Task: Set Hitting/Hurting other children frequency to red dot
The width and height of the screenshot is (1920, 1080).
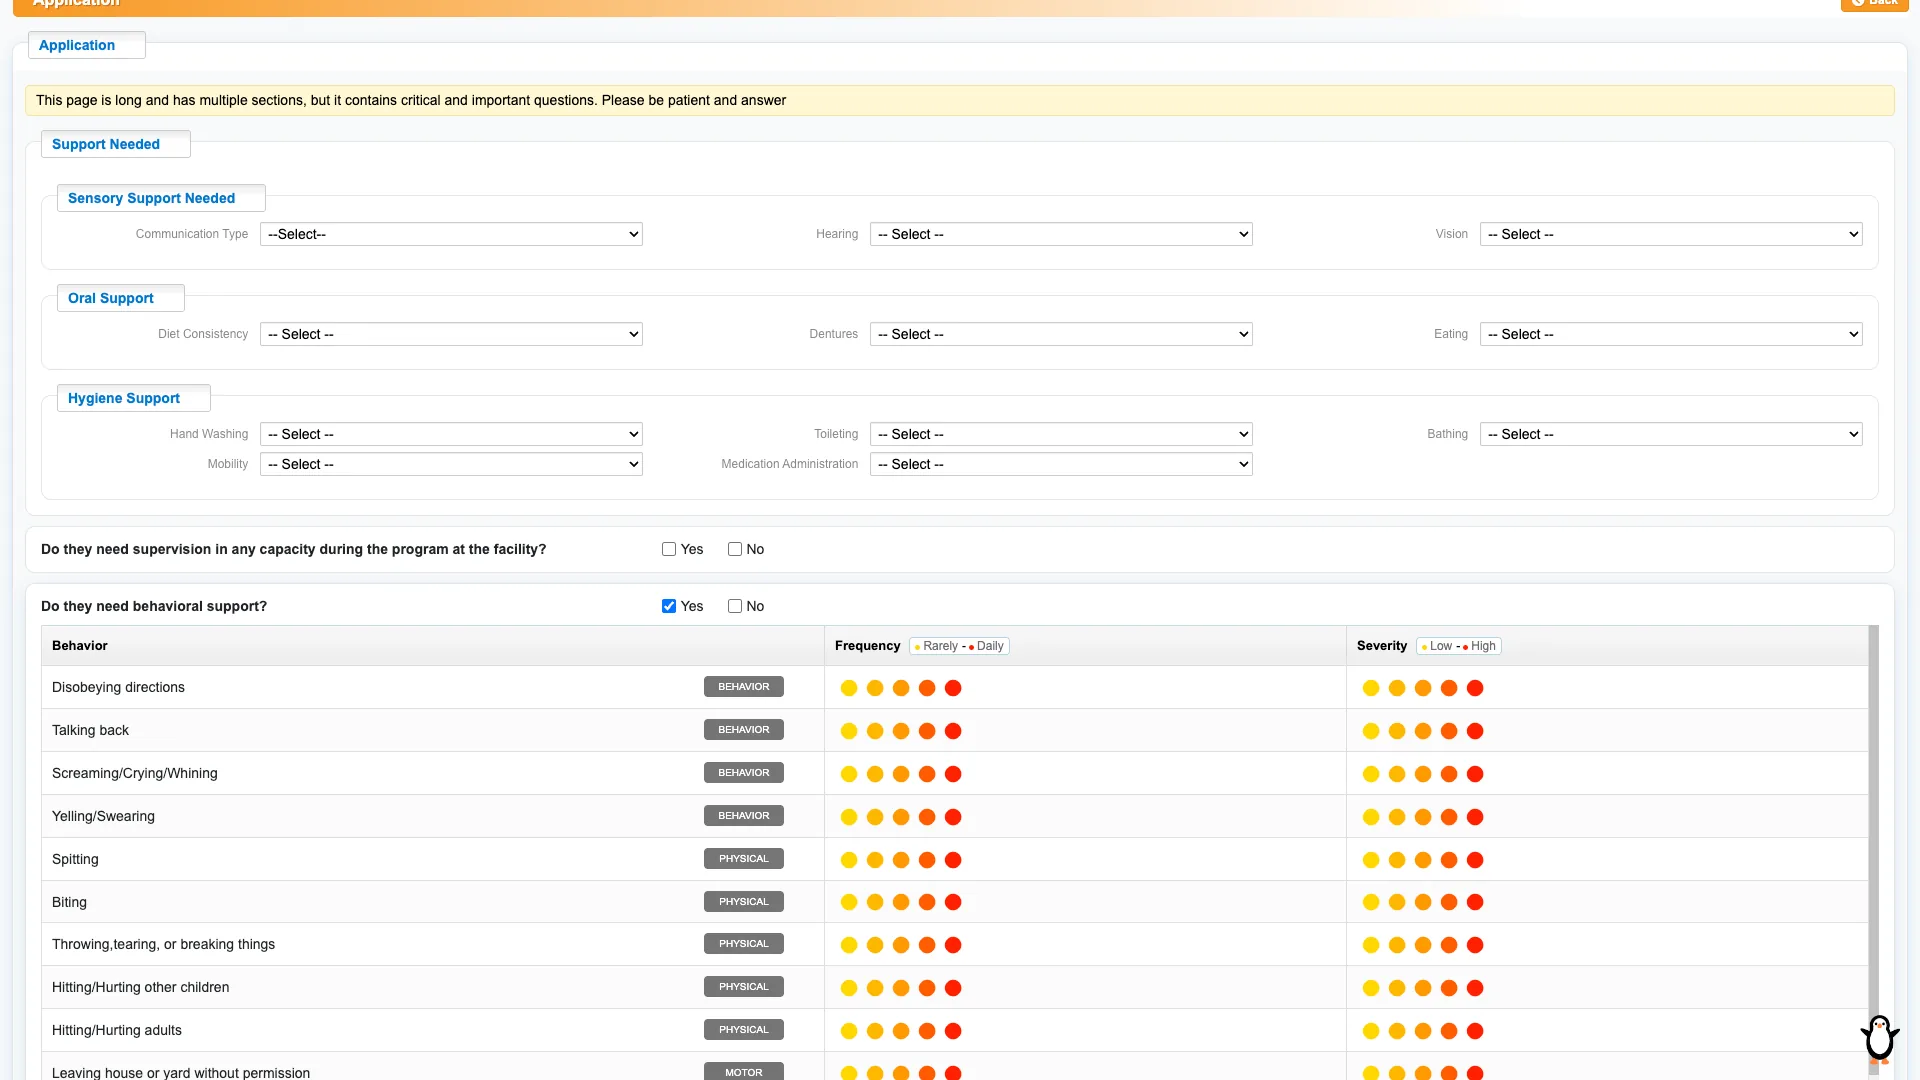Action: [953, 988]
